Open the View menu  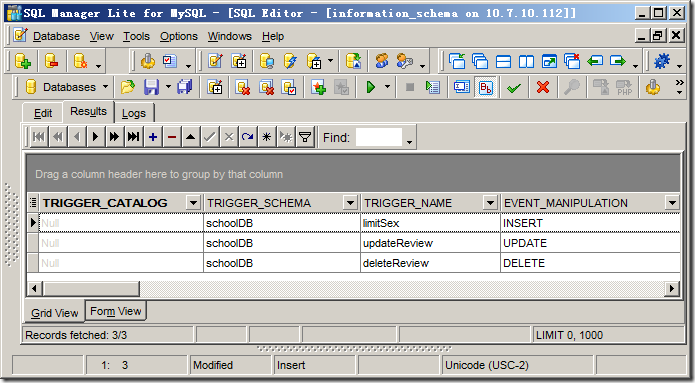102,36
